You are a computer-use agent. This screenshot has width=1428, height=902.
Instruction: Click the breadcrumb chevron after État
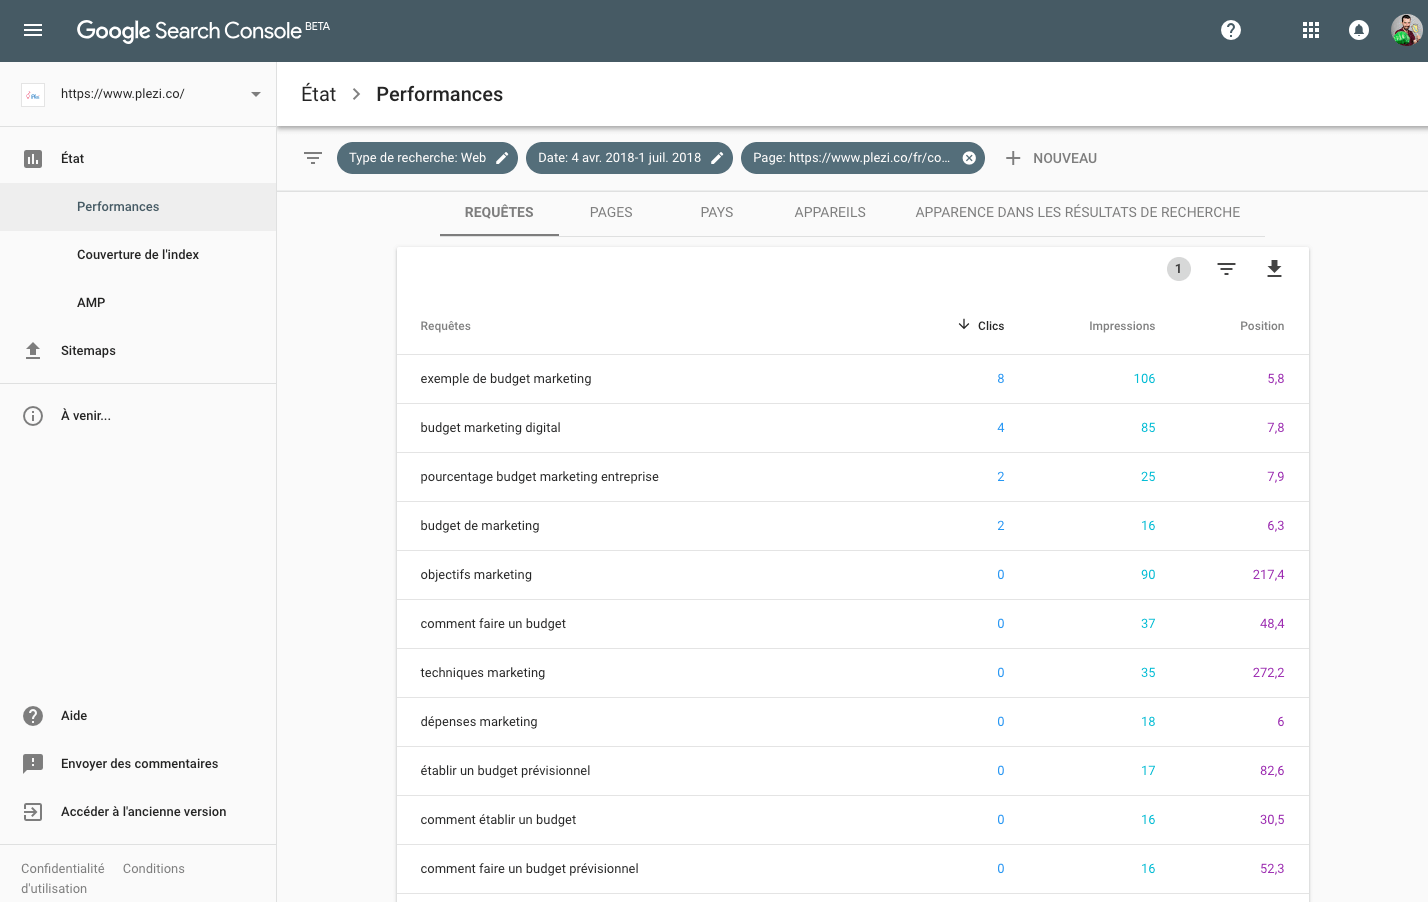[356, 94]
